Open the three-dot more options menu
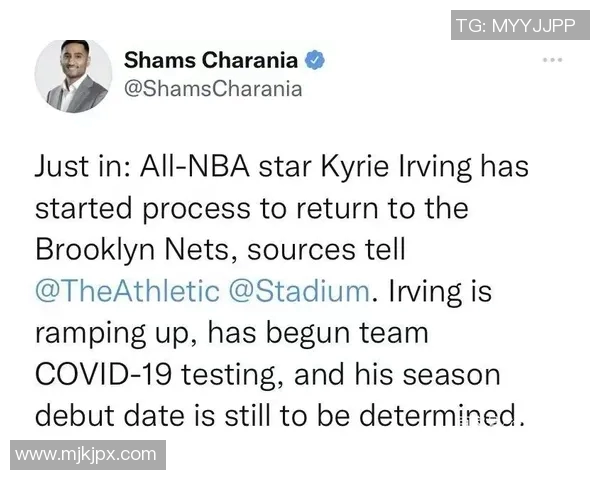The image size is (600, 480). 553,61
